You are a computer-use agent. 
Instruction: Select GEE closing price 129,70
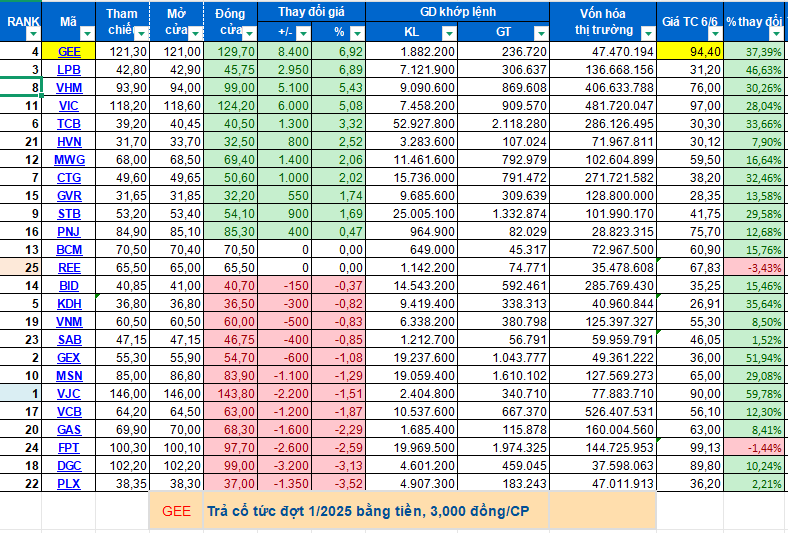tap(231, 52)
